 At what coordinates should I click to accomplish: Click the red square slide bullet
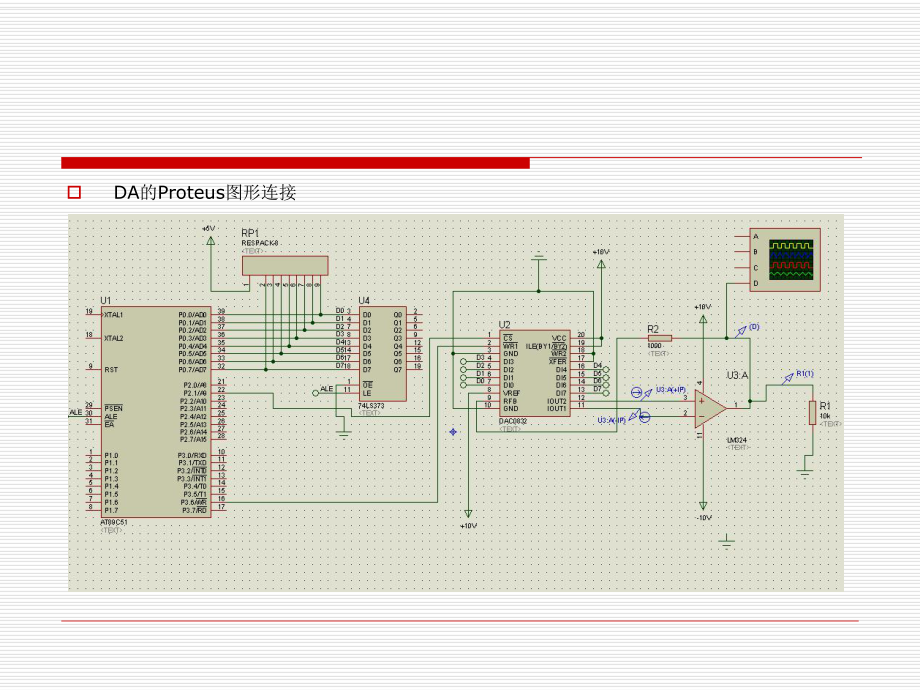coord(73,192)
